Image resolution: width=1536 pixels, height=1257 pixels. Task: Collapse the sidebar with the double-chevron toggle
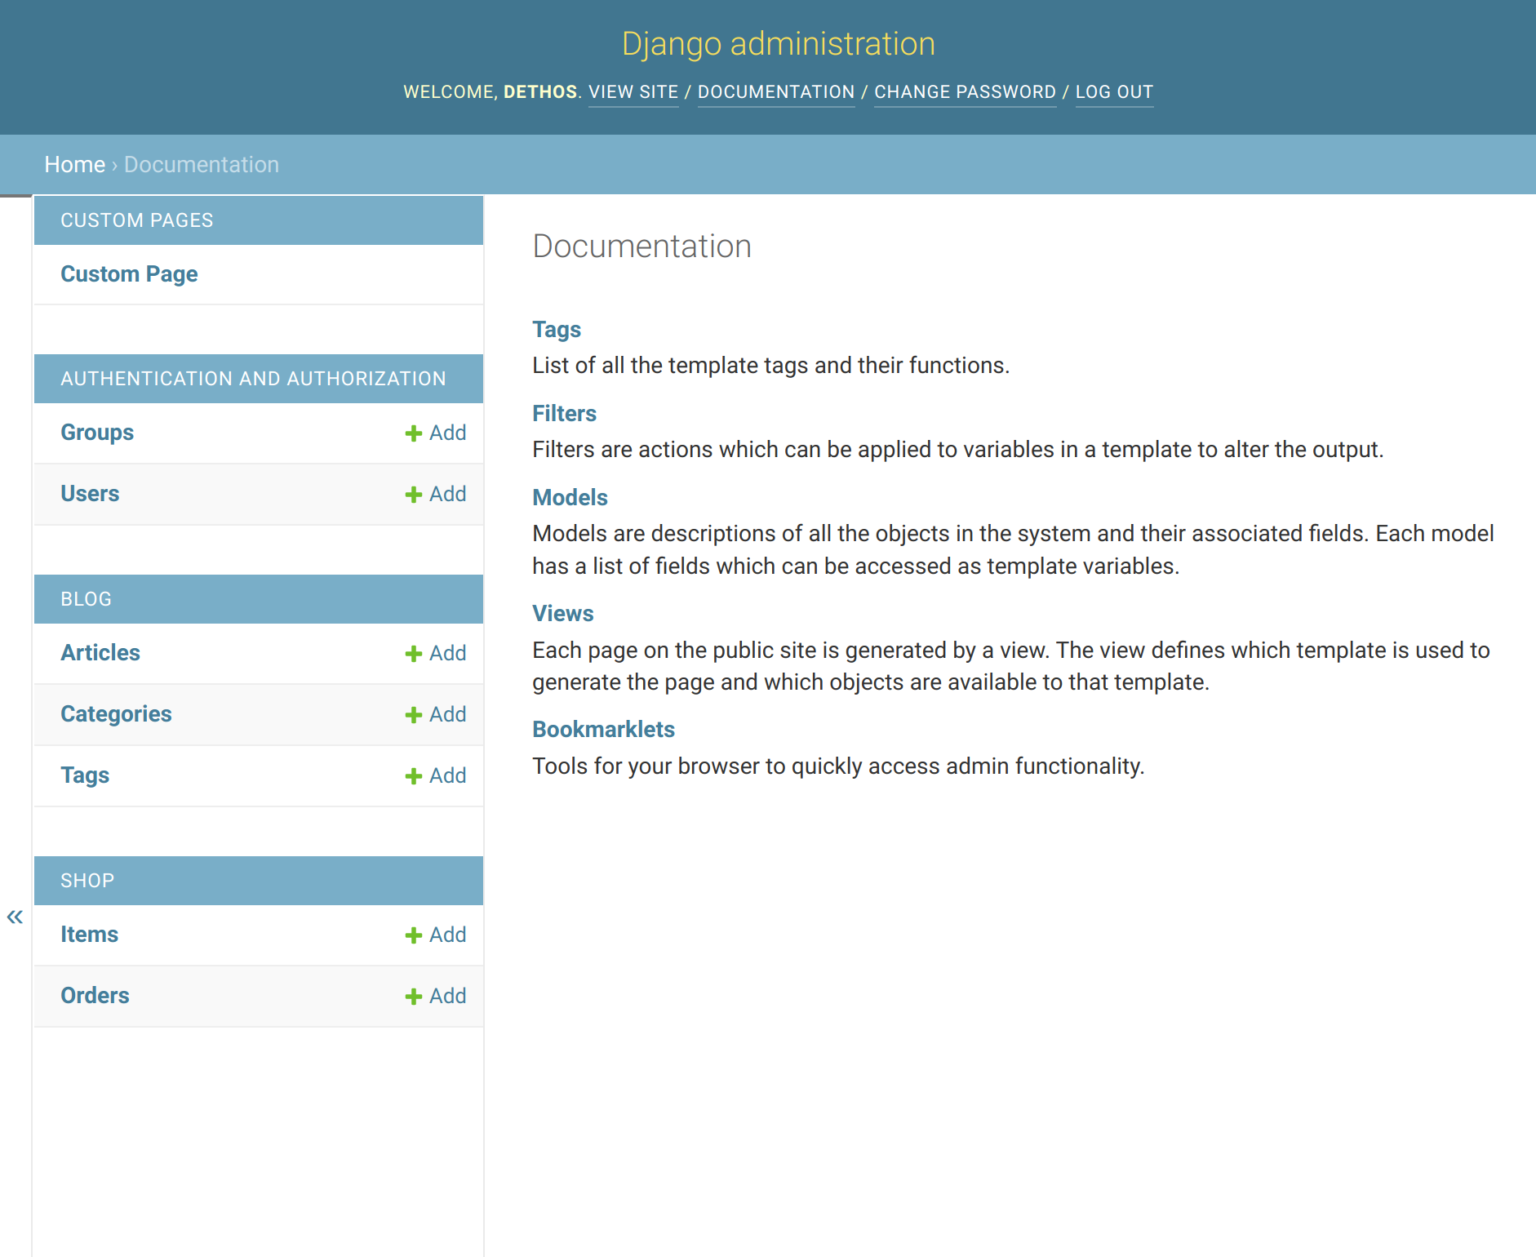pyautogui.click(x=15, y=917)
